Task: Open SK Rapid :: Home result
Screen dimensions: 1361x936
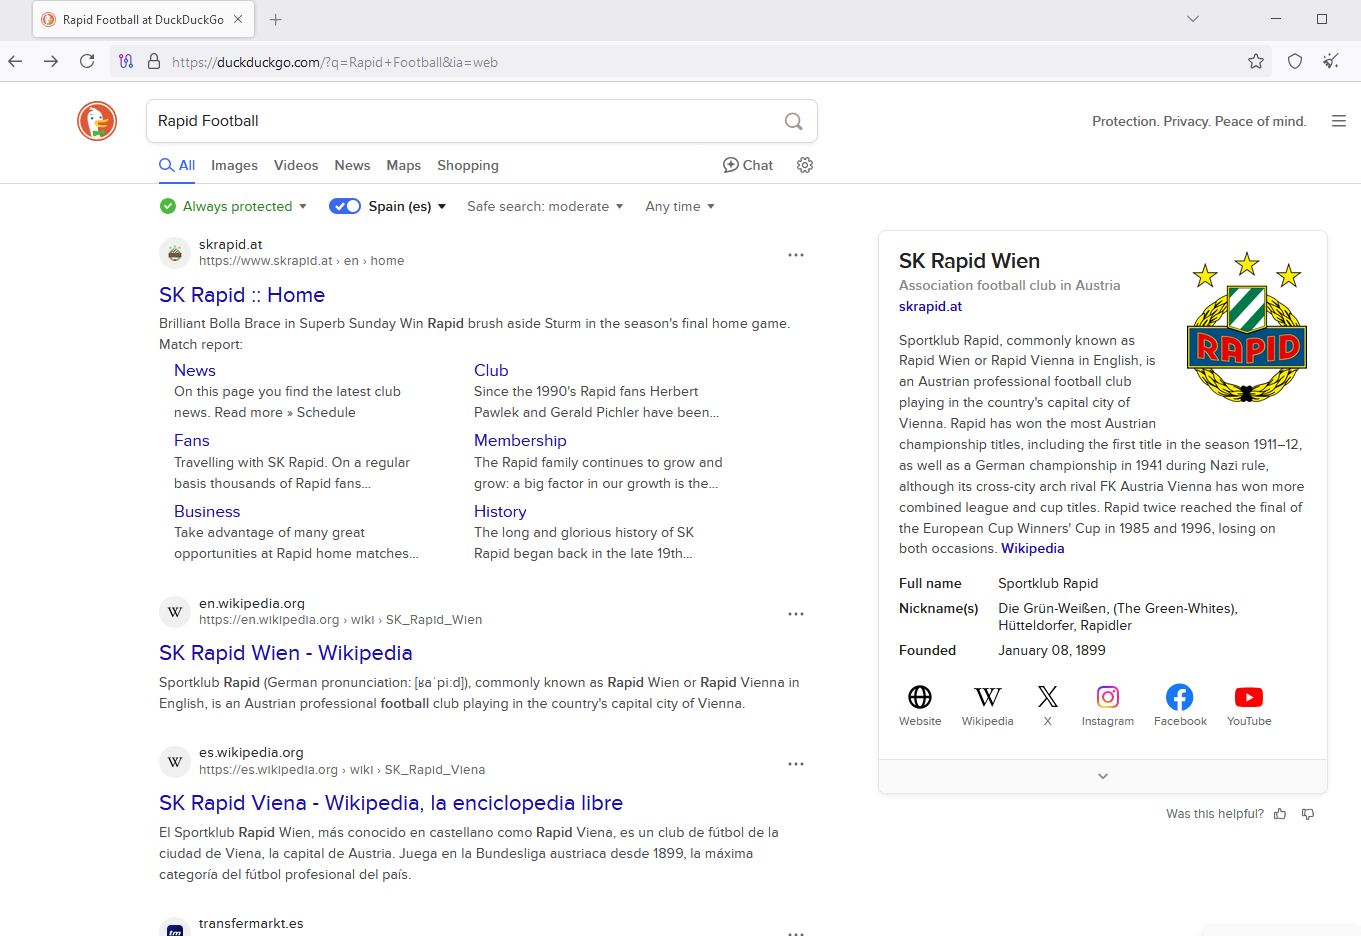Action: (x=242, y=295)
